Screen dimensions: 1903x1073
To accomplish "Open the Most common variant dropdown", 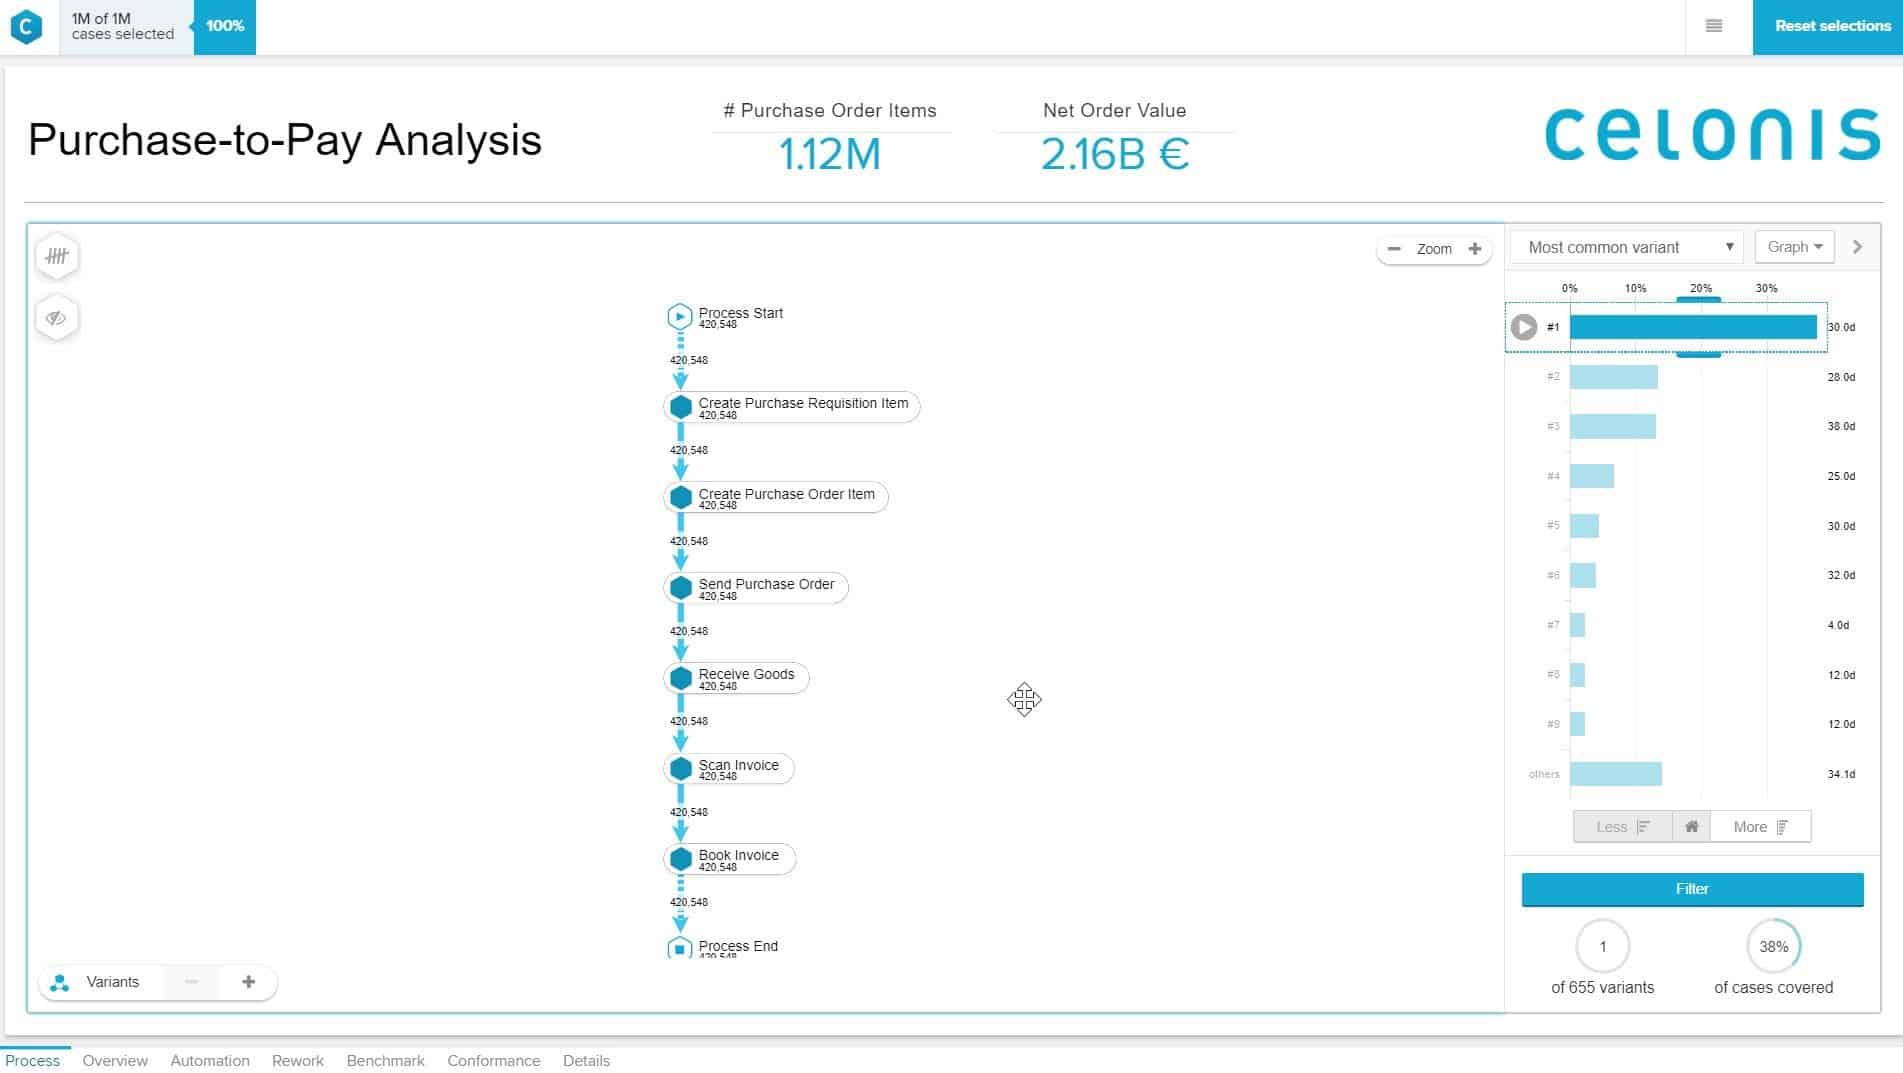I will coord(1627,247).
